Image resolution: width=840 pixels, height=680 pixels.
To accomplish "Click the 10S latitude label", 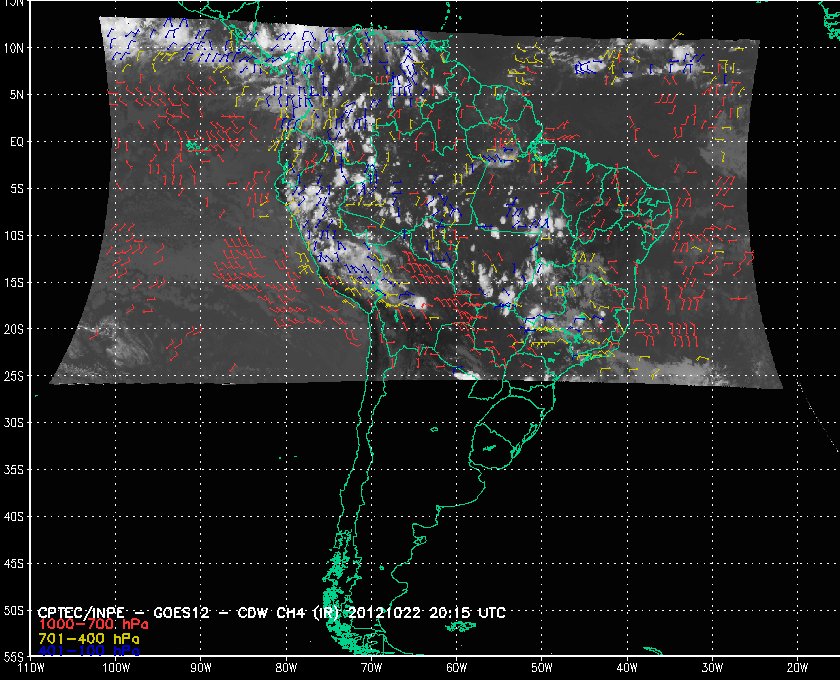I will (14, 236).
